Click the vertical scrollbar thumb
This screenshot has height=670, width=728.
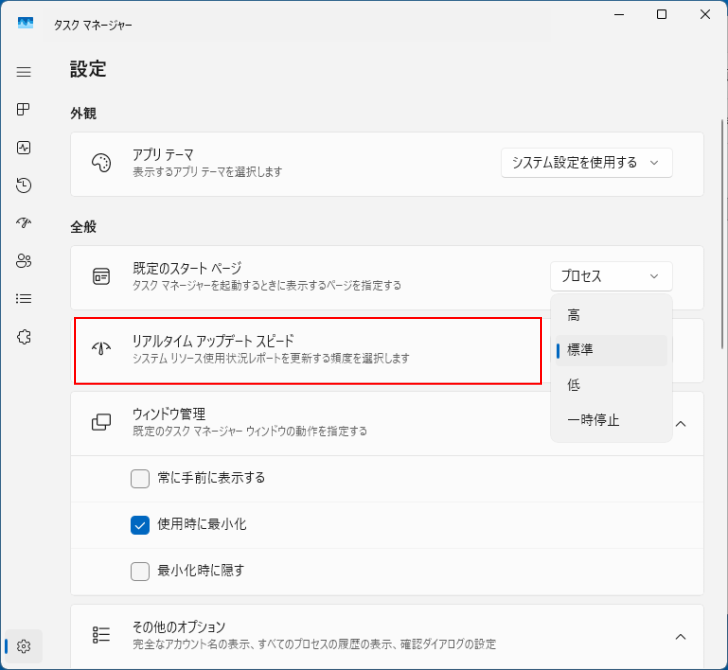(x=722, y=234)
